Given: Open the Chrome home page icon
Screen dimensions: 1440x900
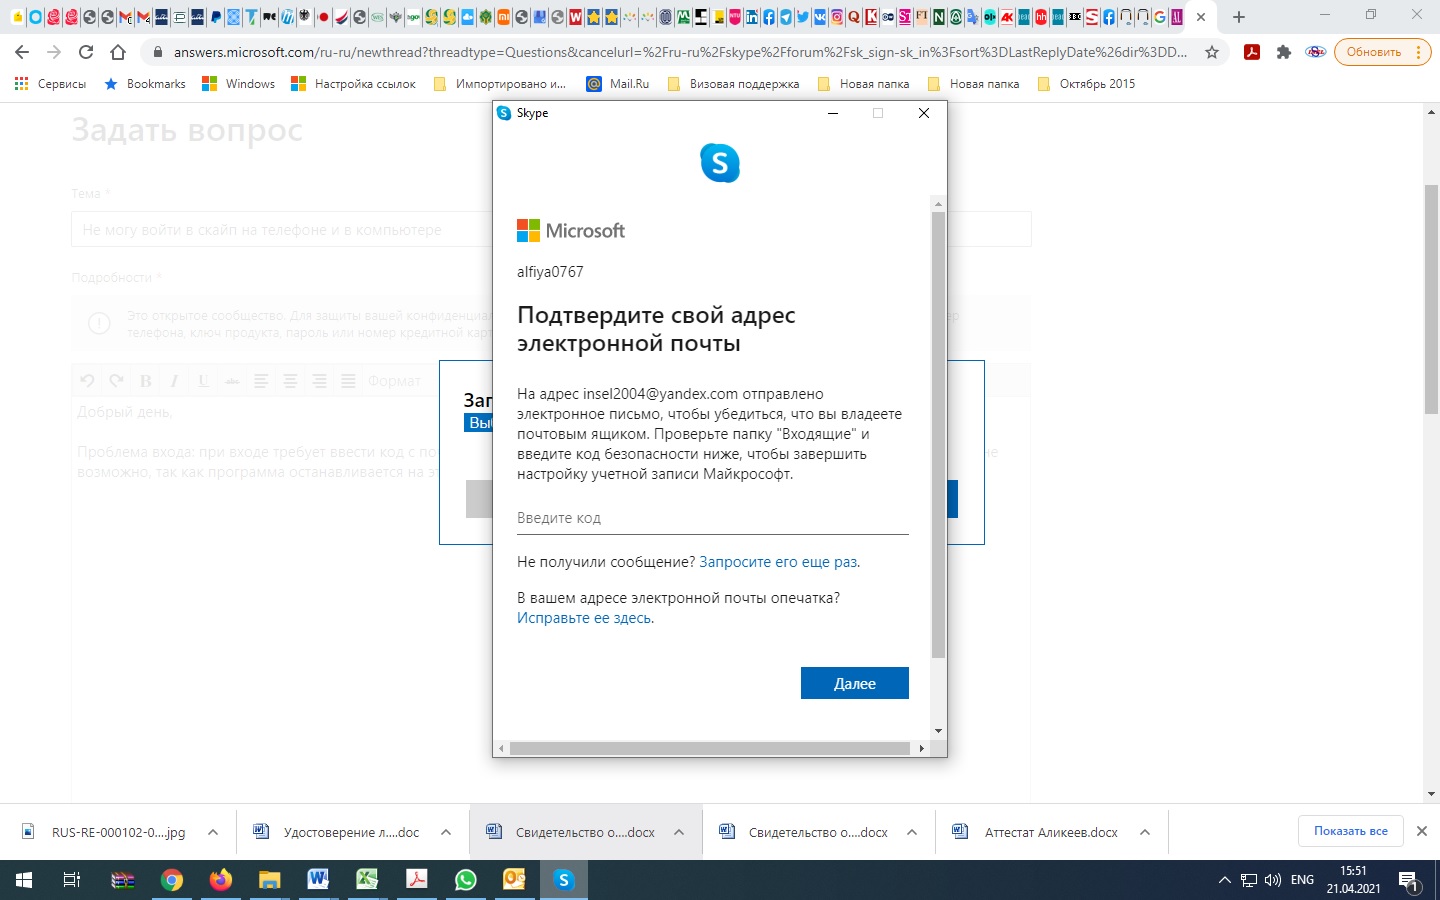Looking at the screenshot, I should click(118, 52).
